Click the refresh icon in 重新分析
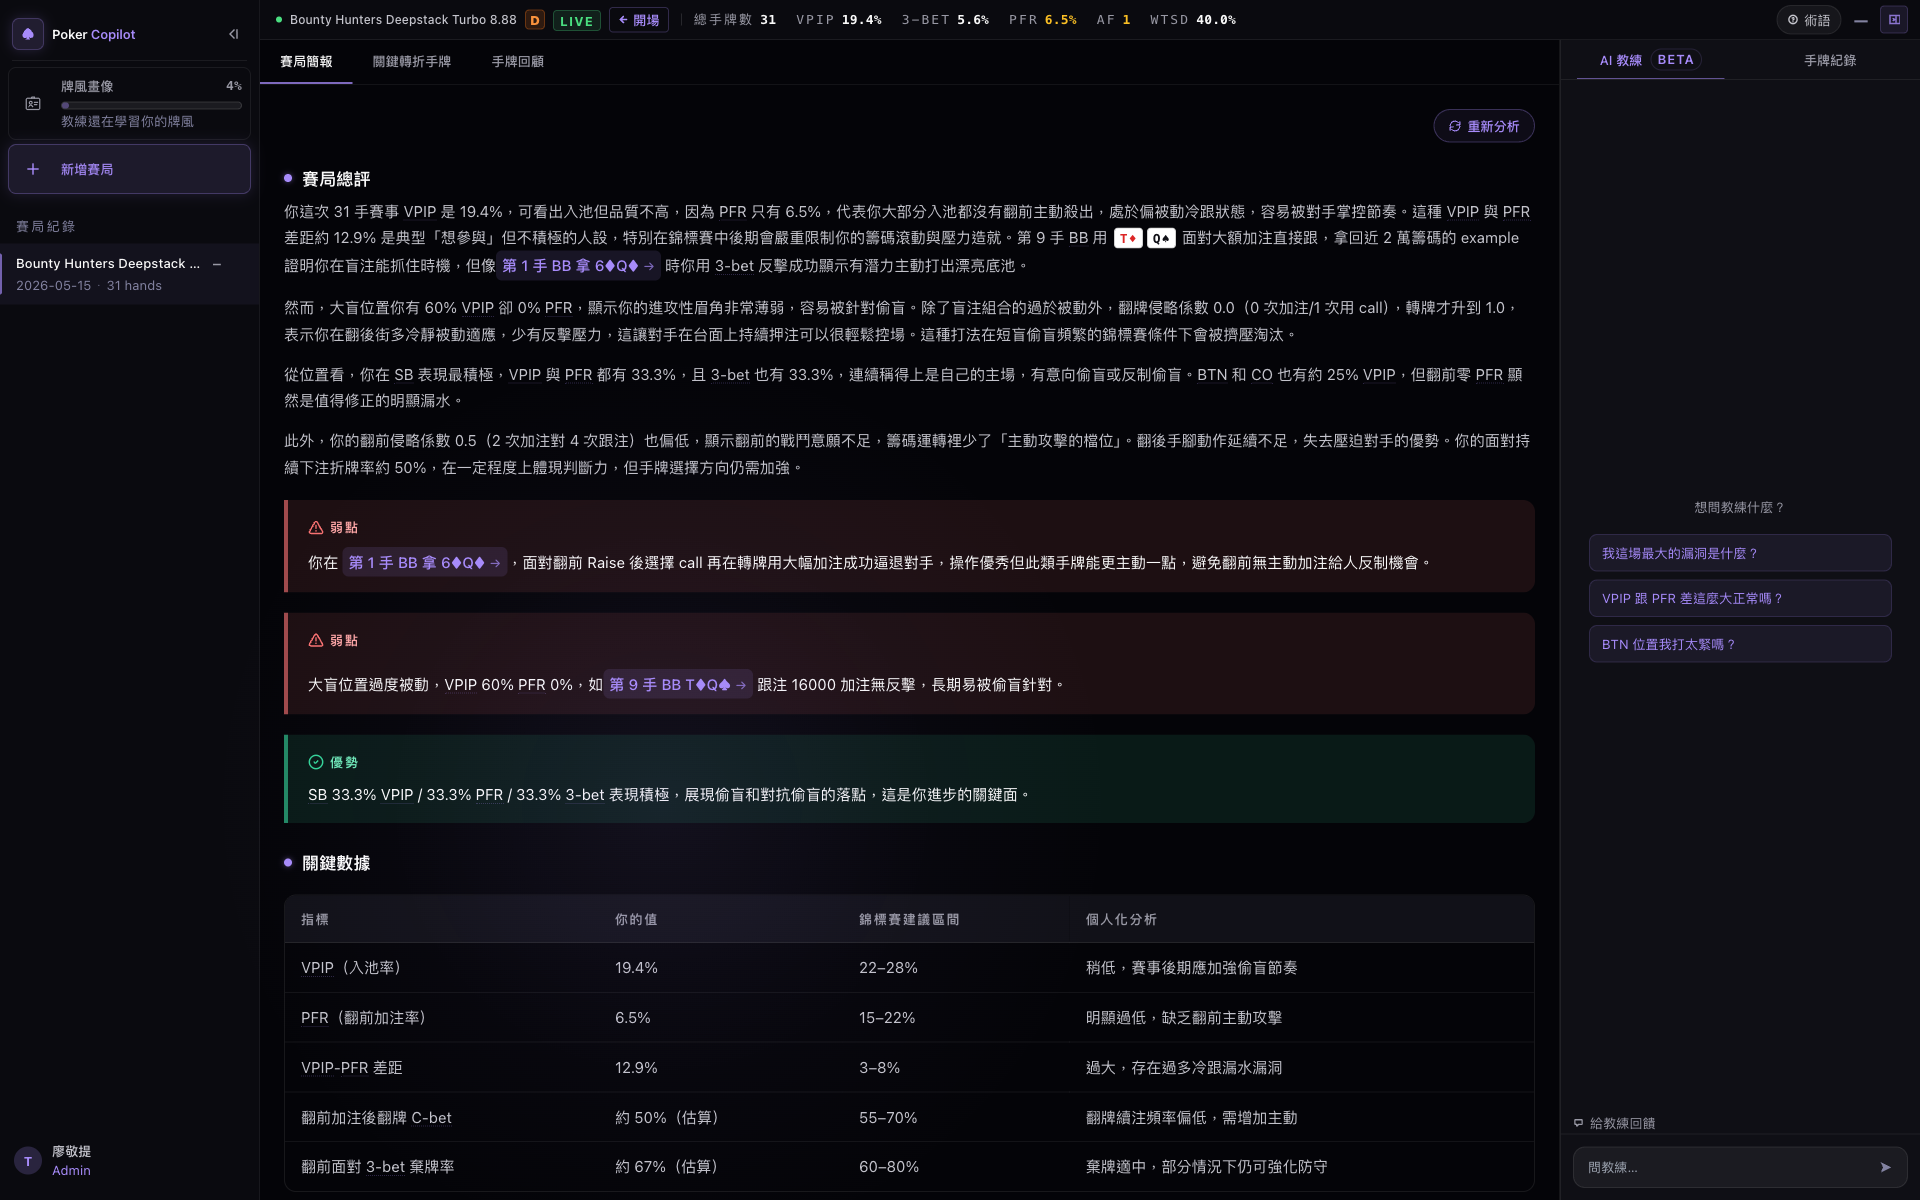1920x1200 pixels. [1455, 126]
